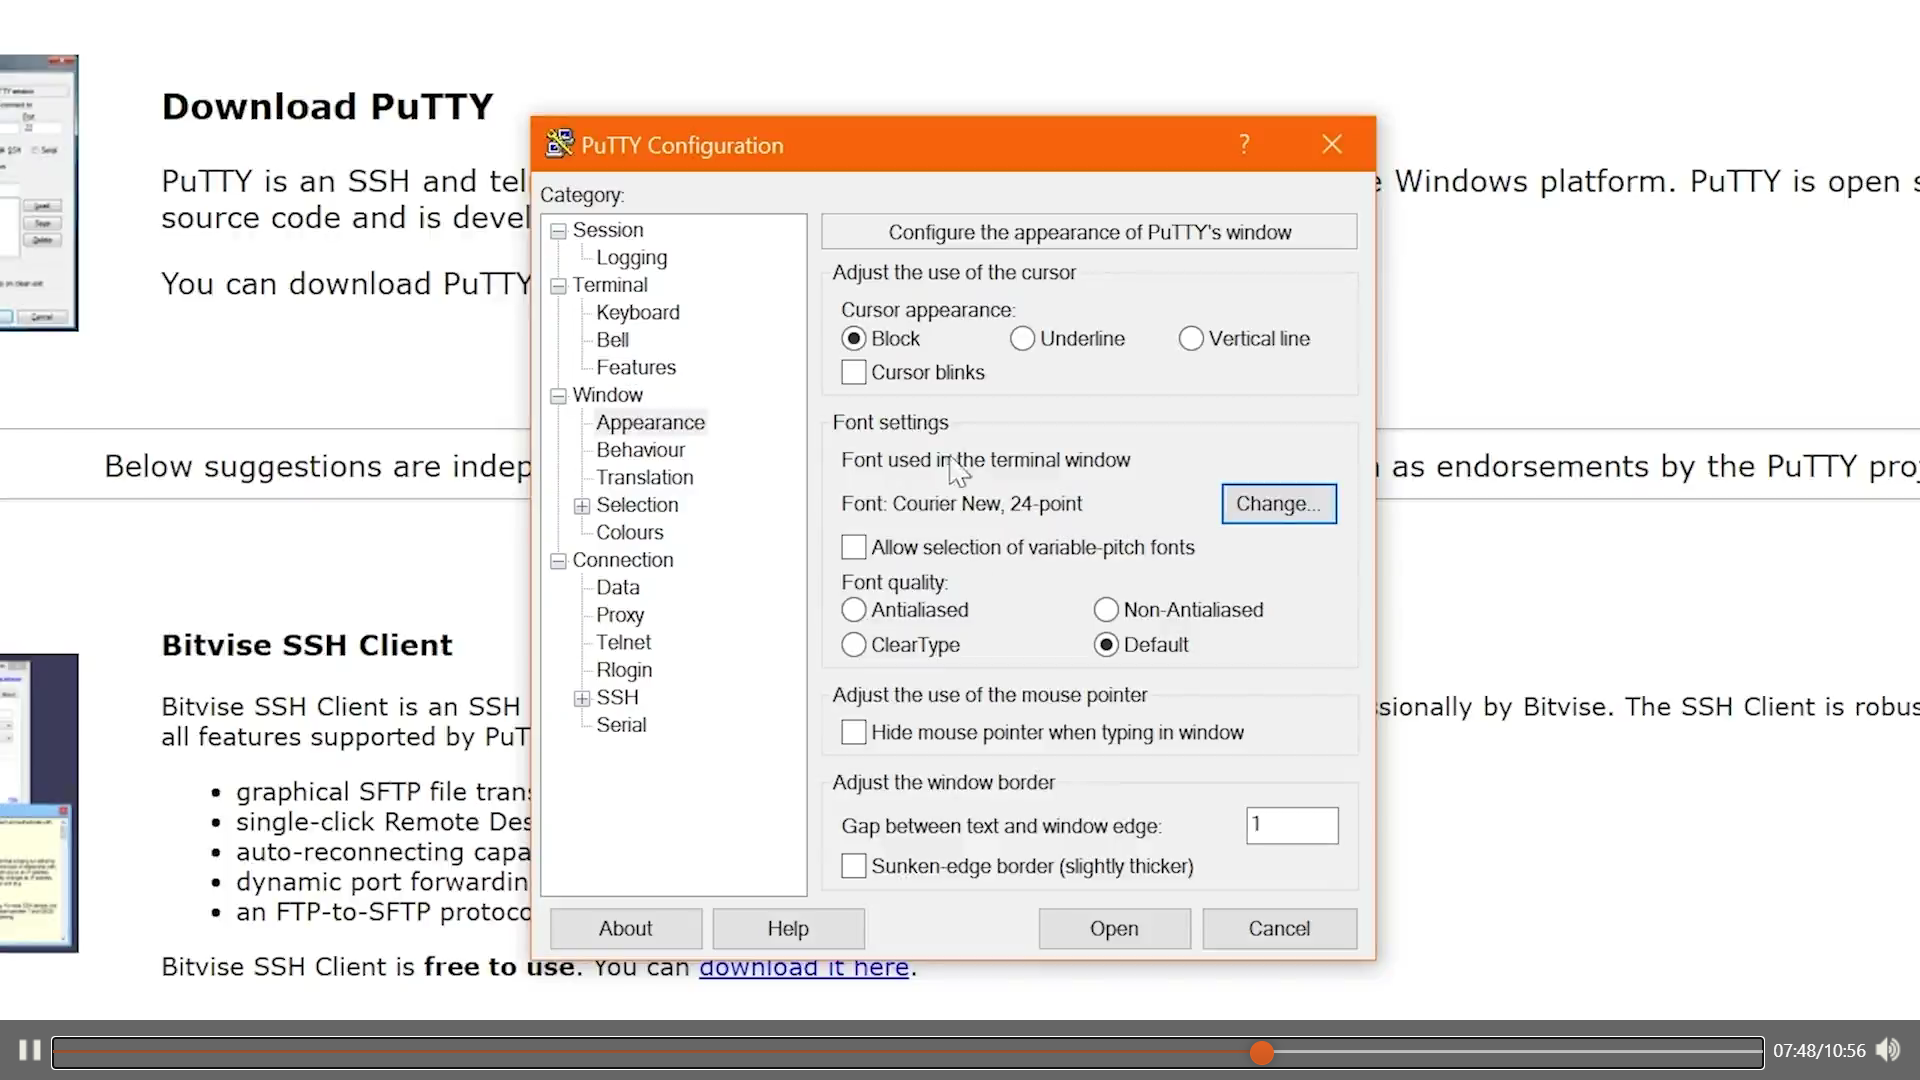Check Sunken-edge border option
1920x1080 pixels.
tap(853, 866)
